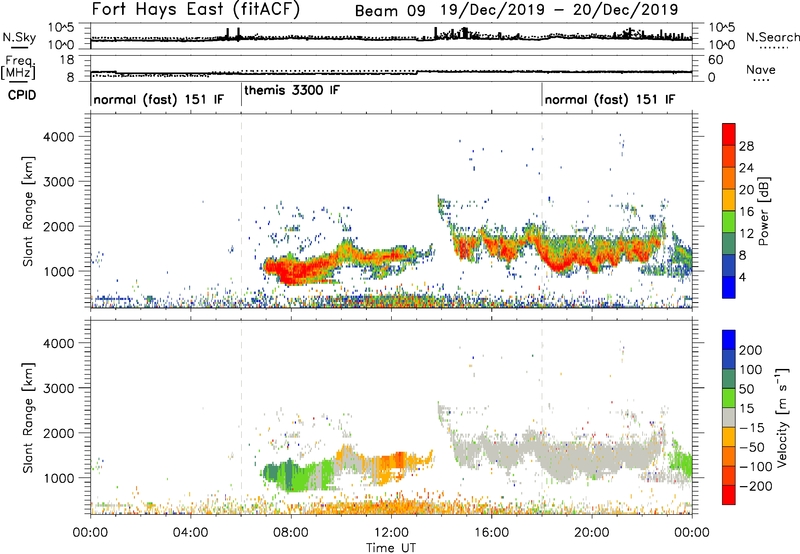Click the green velocity scatter patch near 08:00
This screenshot has width=800, height=554.
(297, 475)
